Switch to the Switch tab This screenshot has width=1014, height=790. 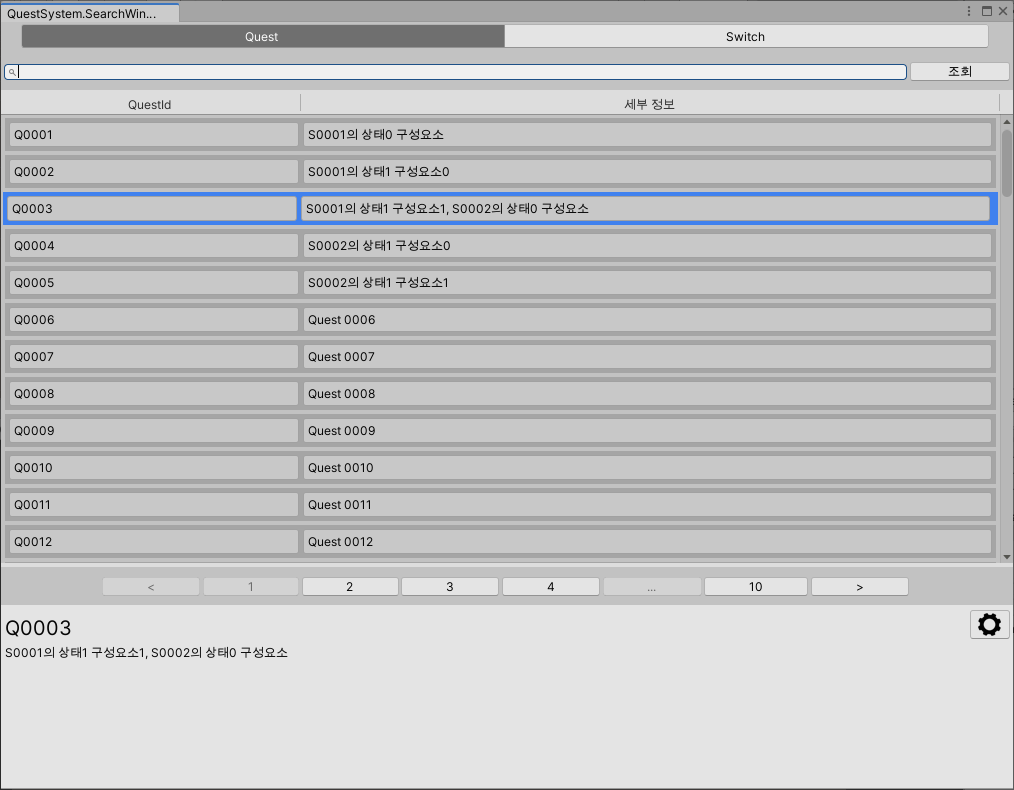click(745, 37)
